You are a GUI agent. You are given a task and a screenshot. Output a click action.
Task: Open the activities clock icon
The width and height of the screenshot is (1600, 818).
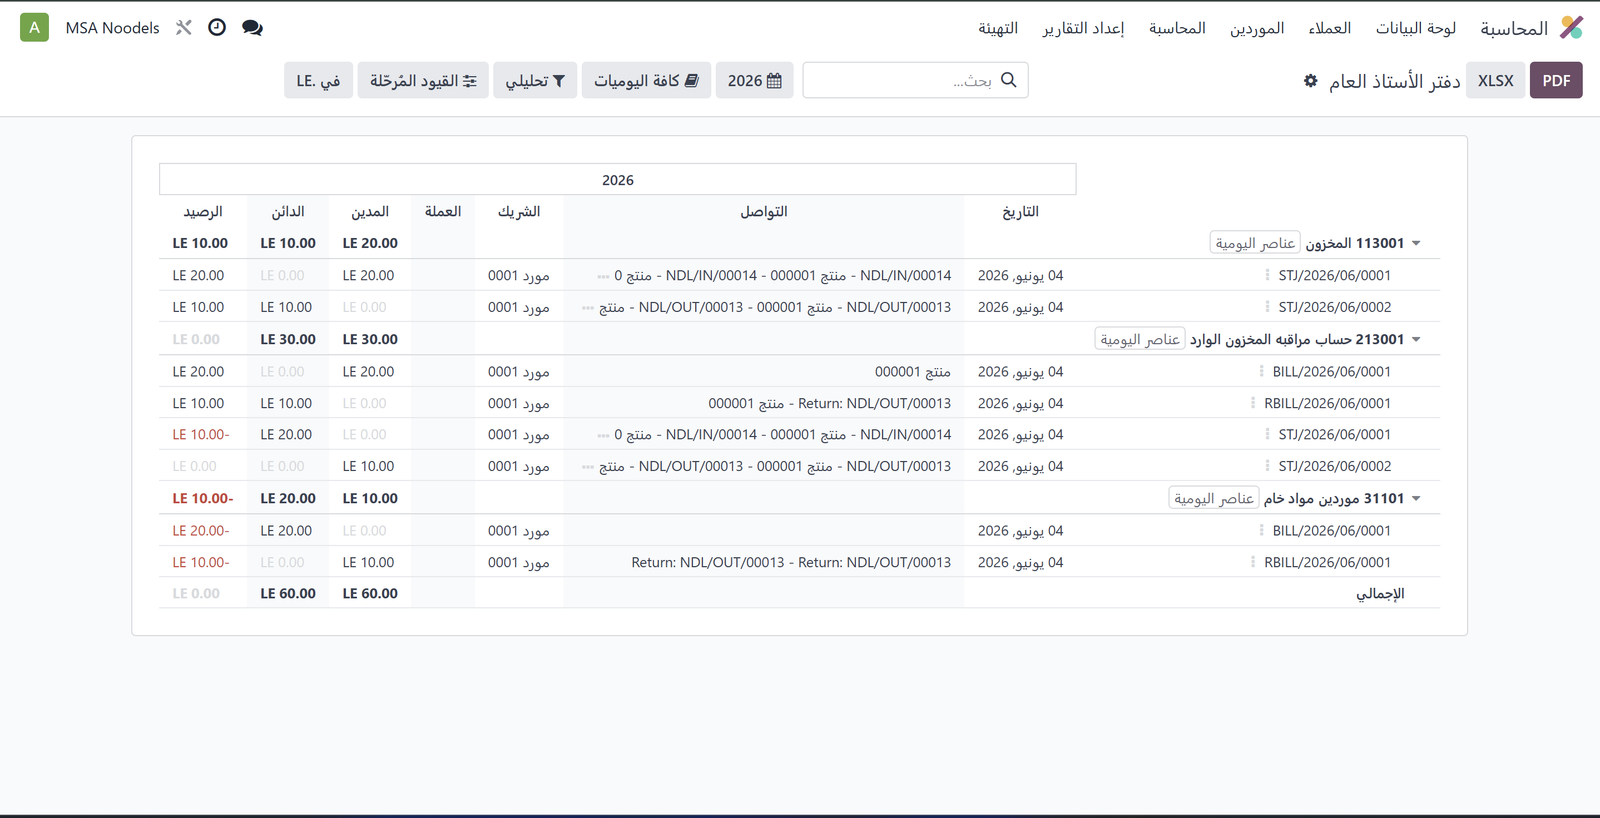(x=217, y=28)
